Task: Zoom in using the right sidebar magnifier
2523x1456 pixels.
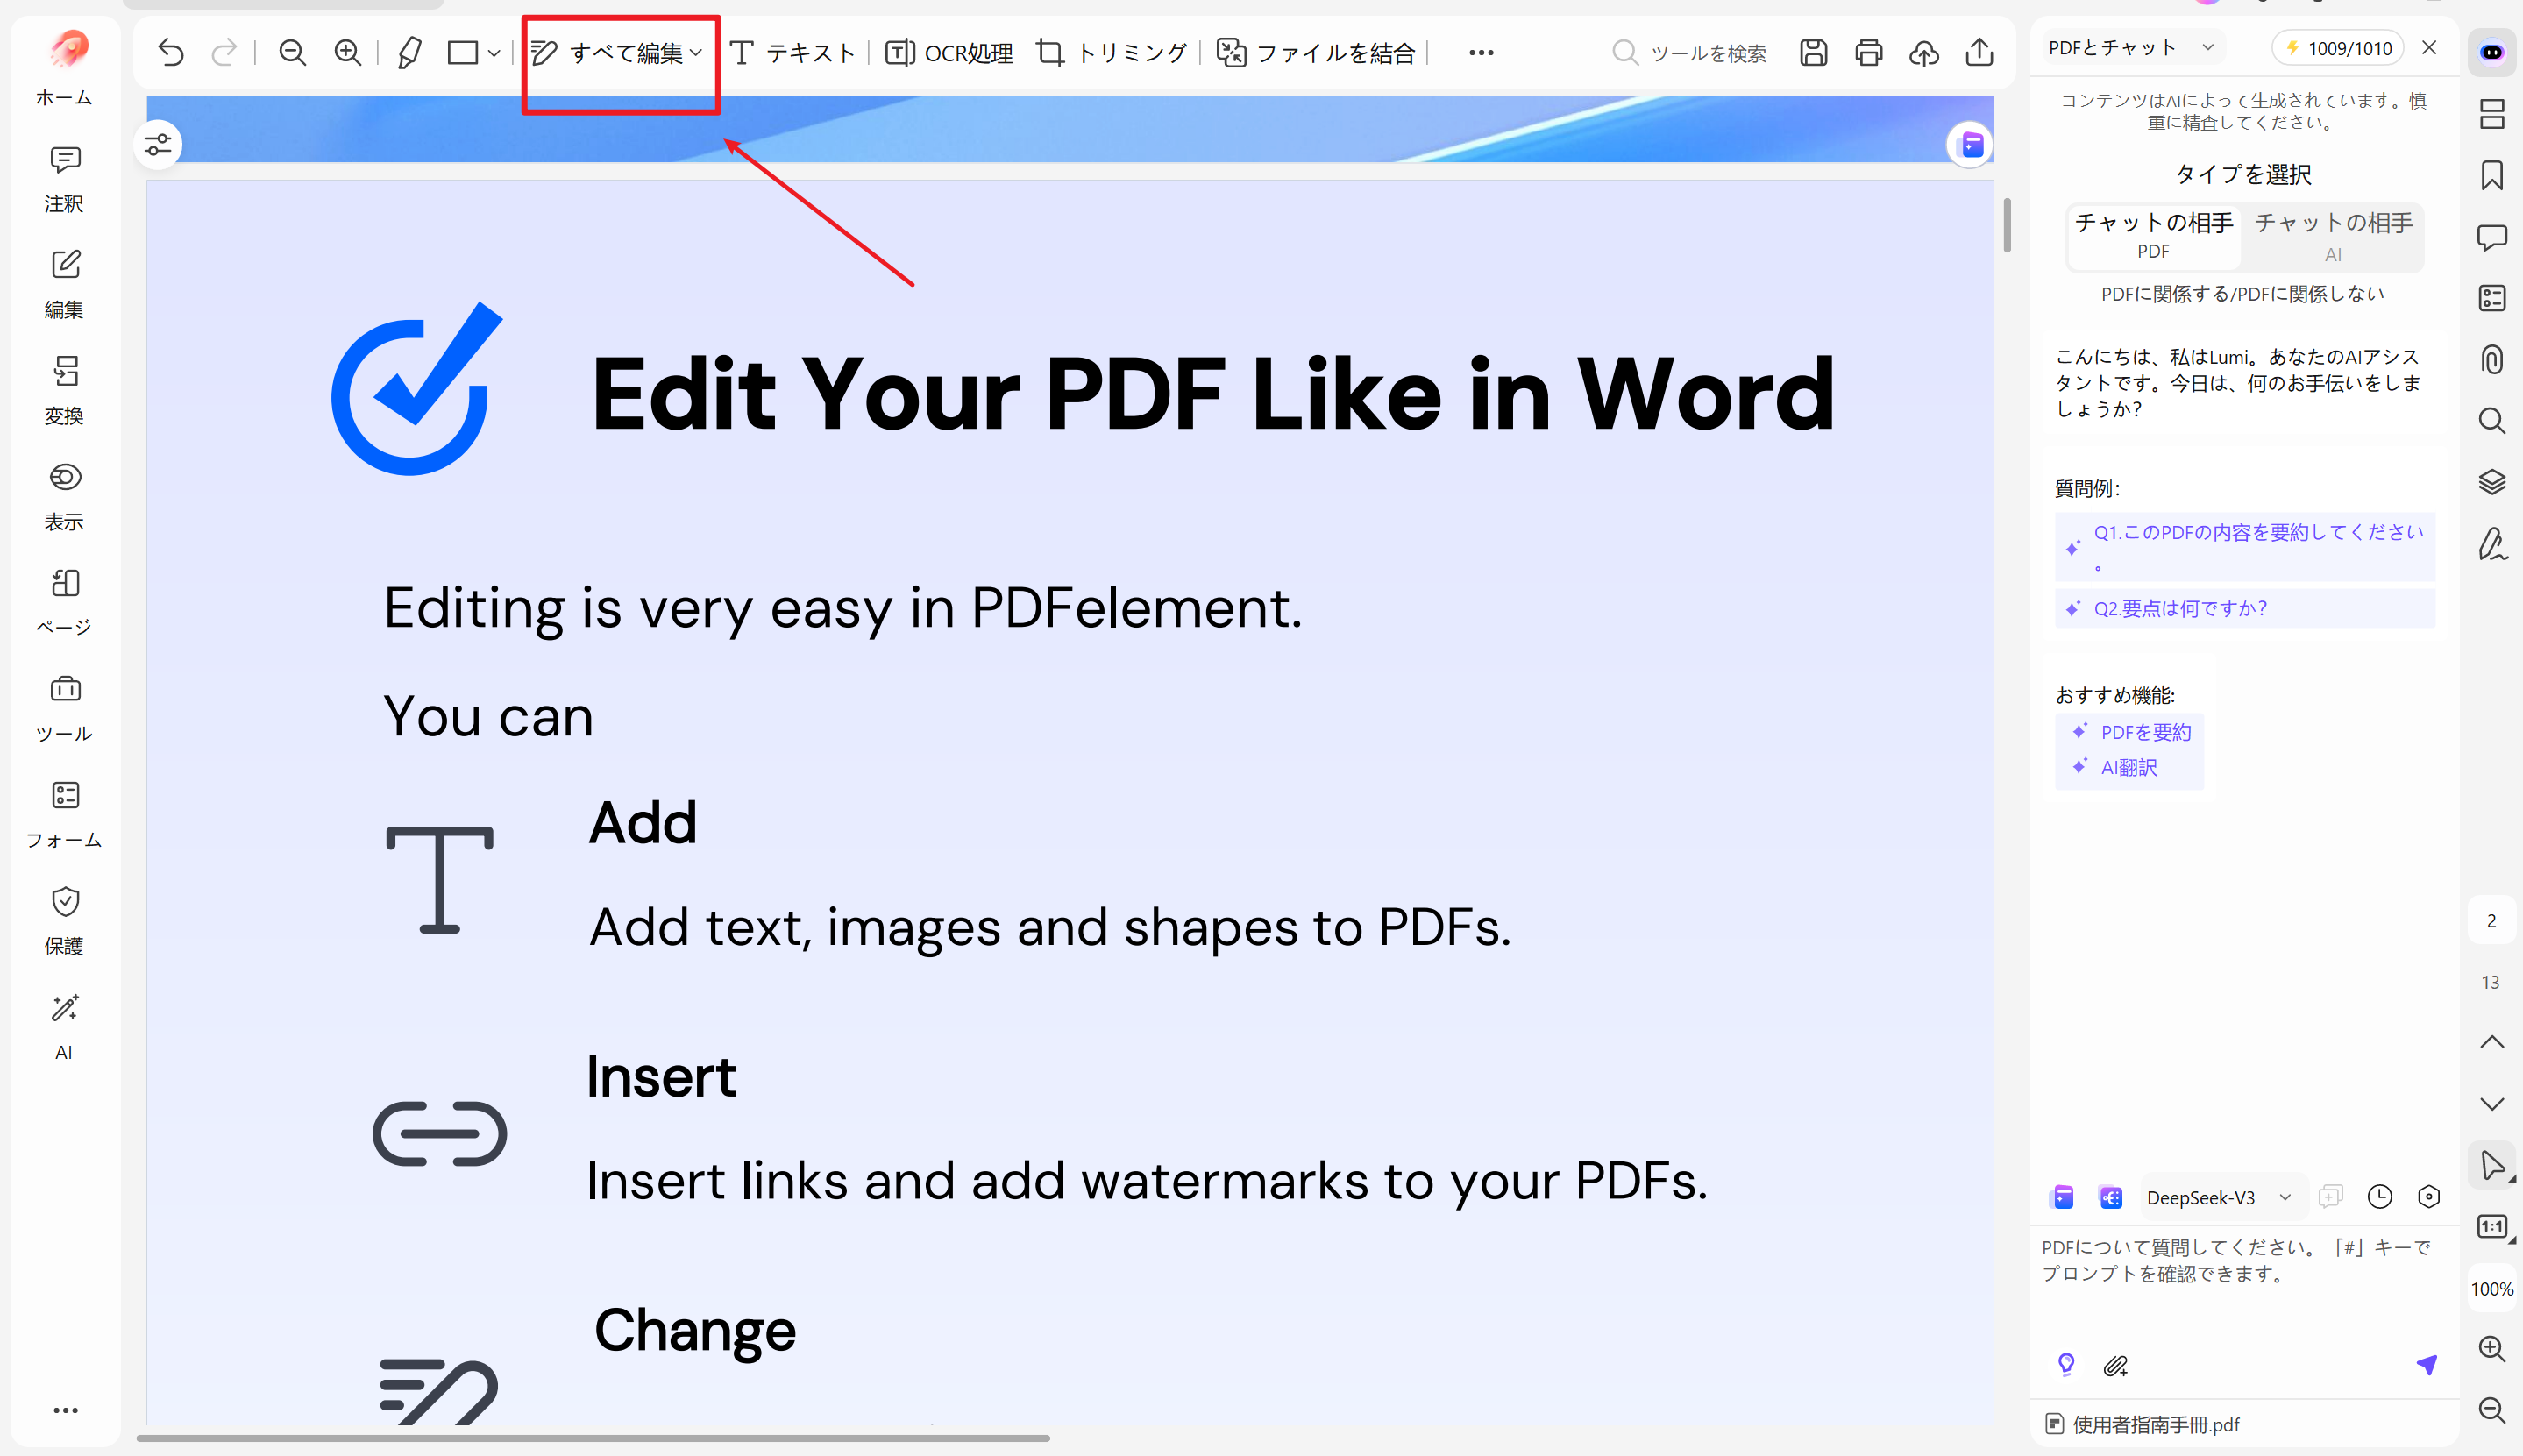Action: [x=2491, y=1349]
